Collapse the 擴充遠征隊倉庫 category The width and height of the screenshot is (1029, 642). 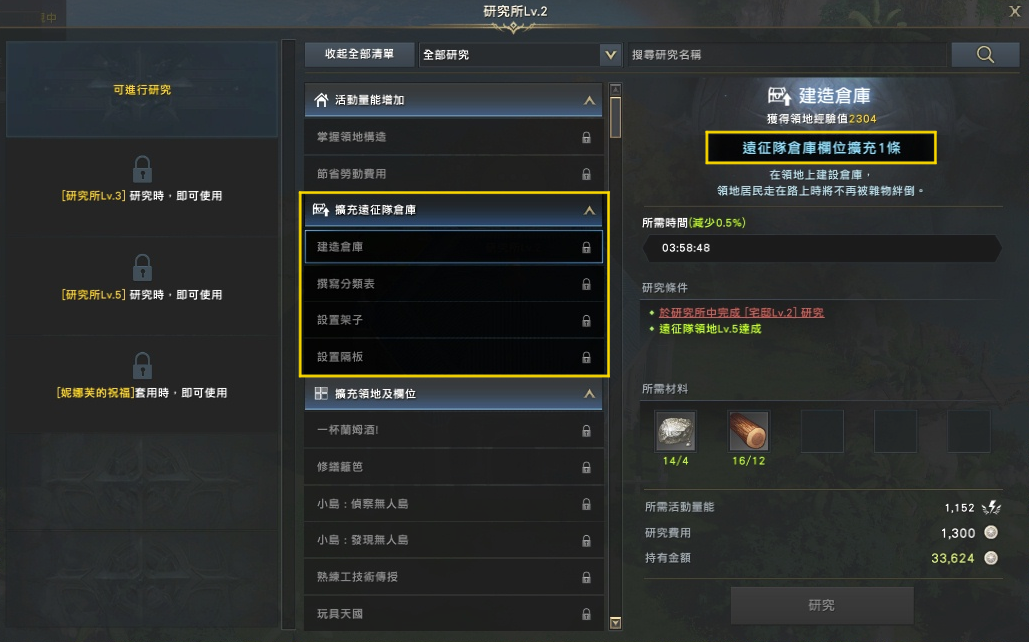click(589, 210)
